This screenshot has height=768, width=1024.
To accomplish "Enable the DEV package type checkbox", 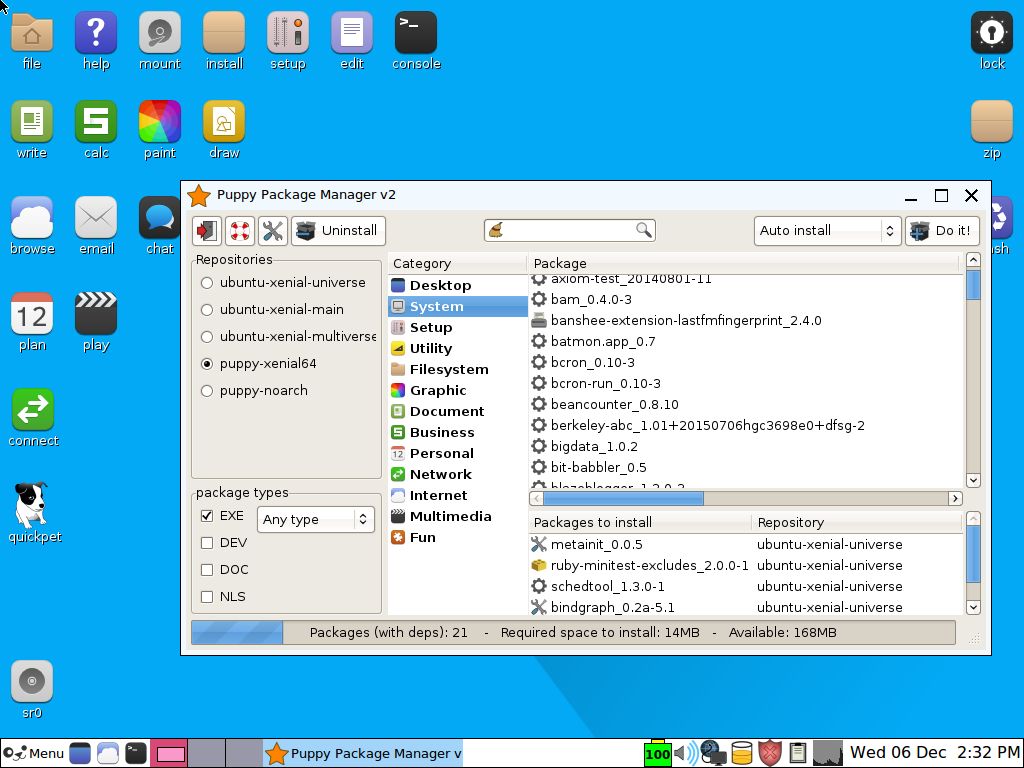I will (x=205, y=542).
